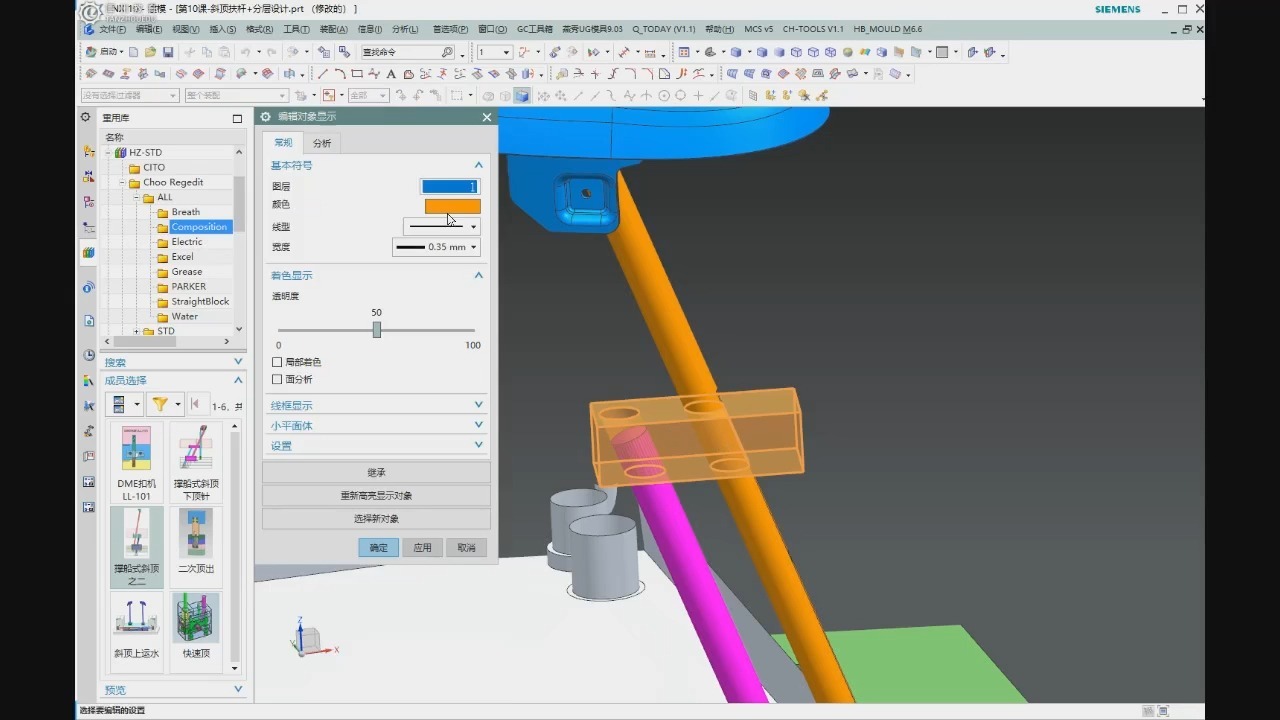Click the 确定 button
This screenshot has height=720, width=1280.
[379, 548]
